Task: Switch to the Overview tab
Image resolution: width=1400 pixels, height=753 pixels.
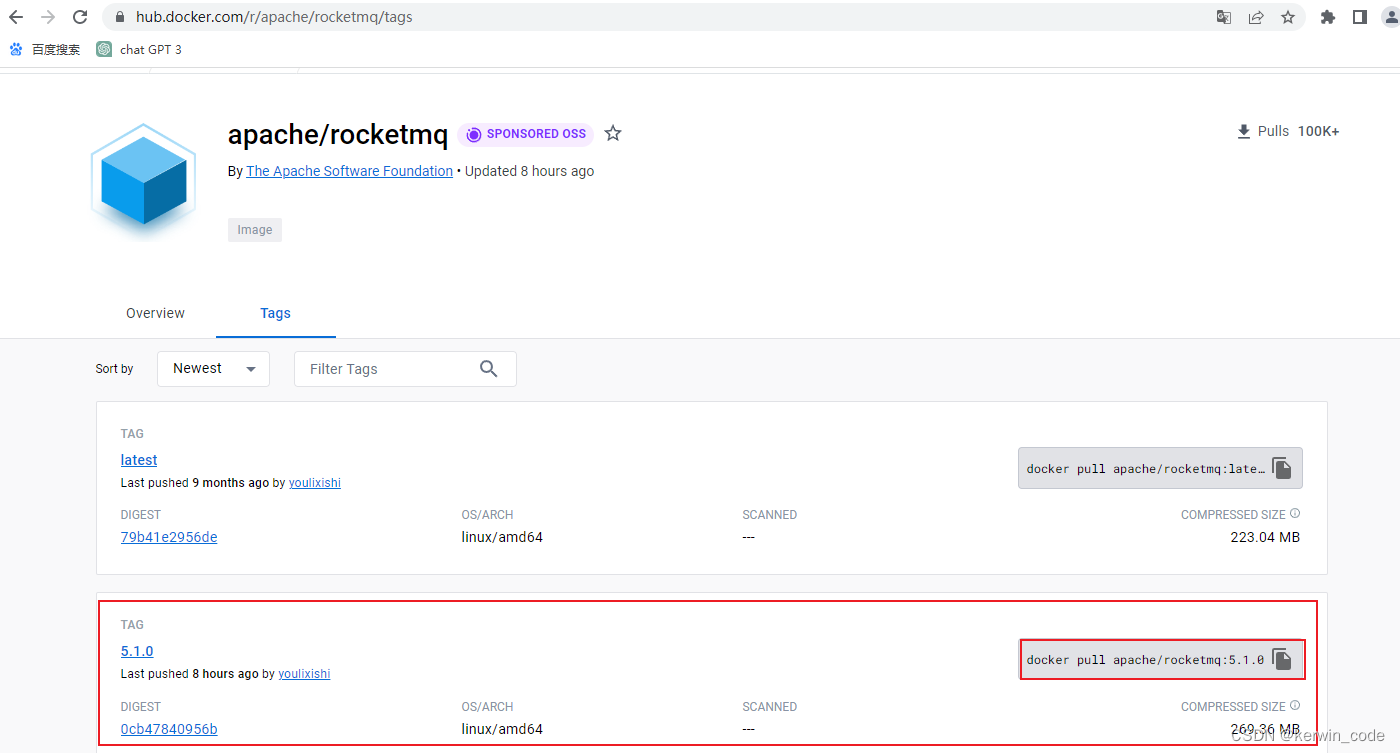Action: coord(155,313)
